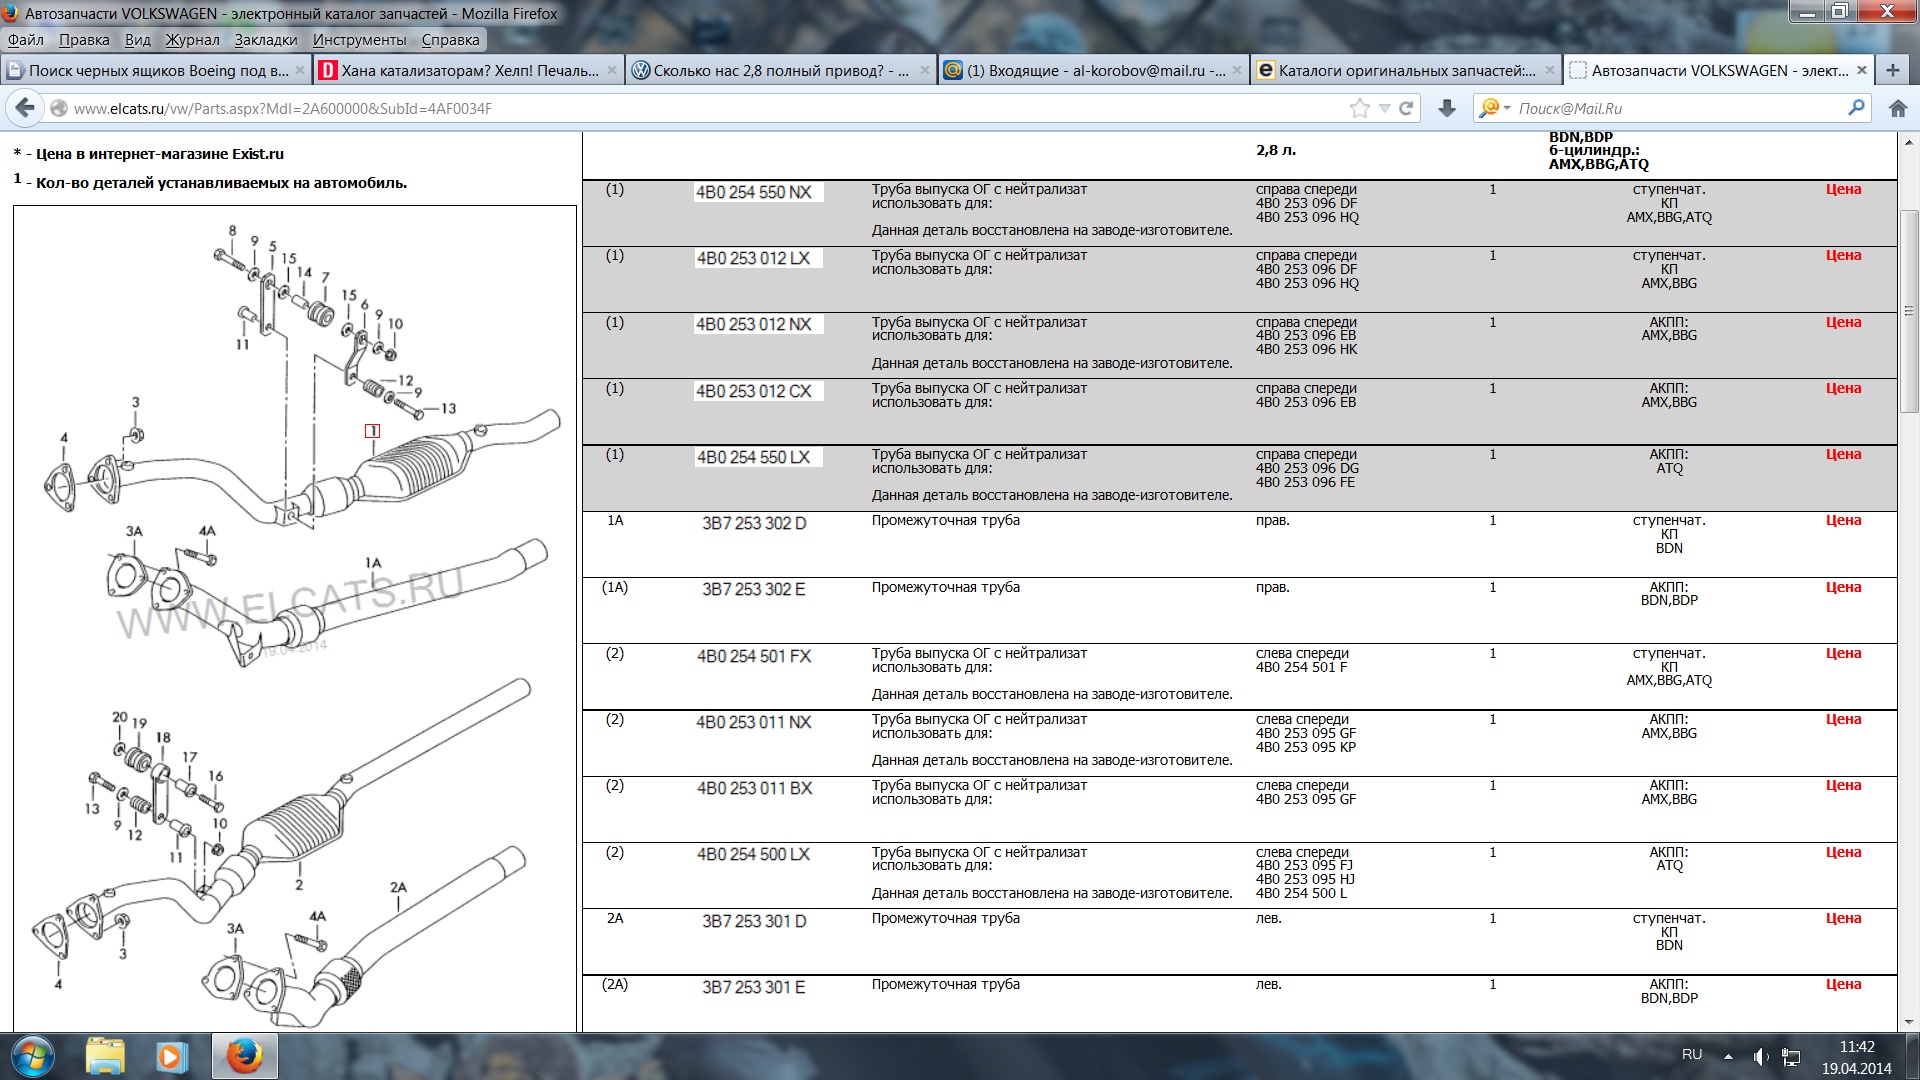Show hidden tray icons arrow
Viewport: 1920px width, 1080px height.
(x=1728, y=1056)
